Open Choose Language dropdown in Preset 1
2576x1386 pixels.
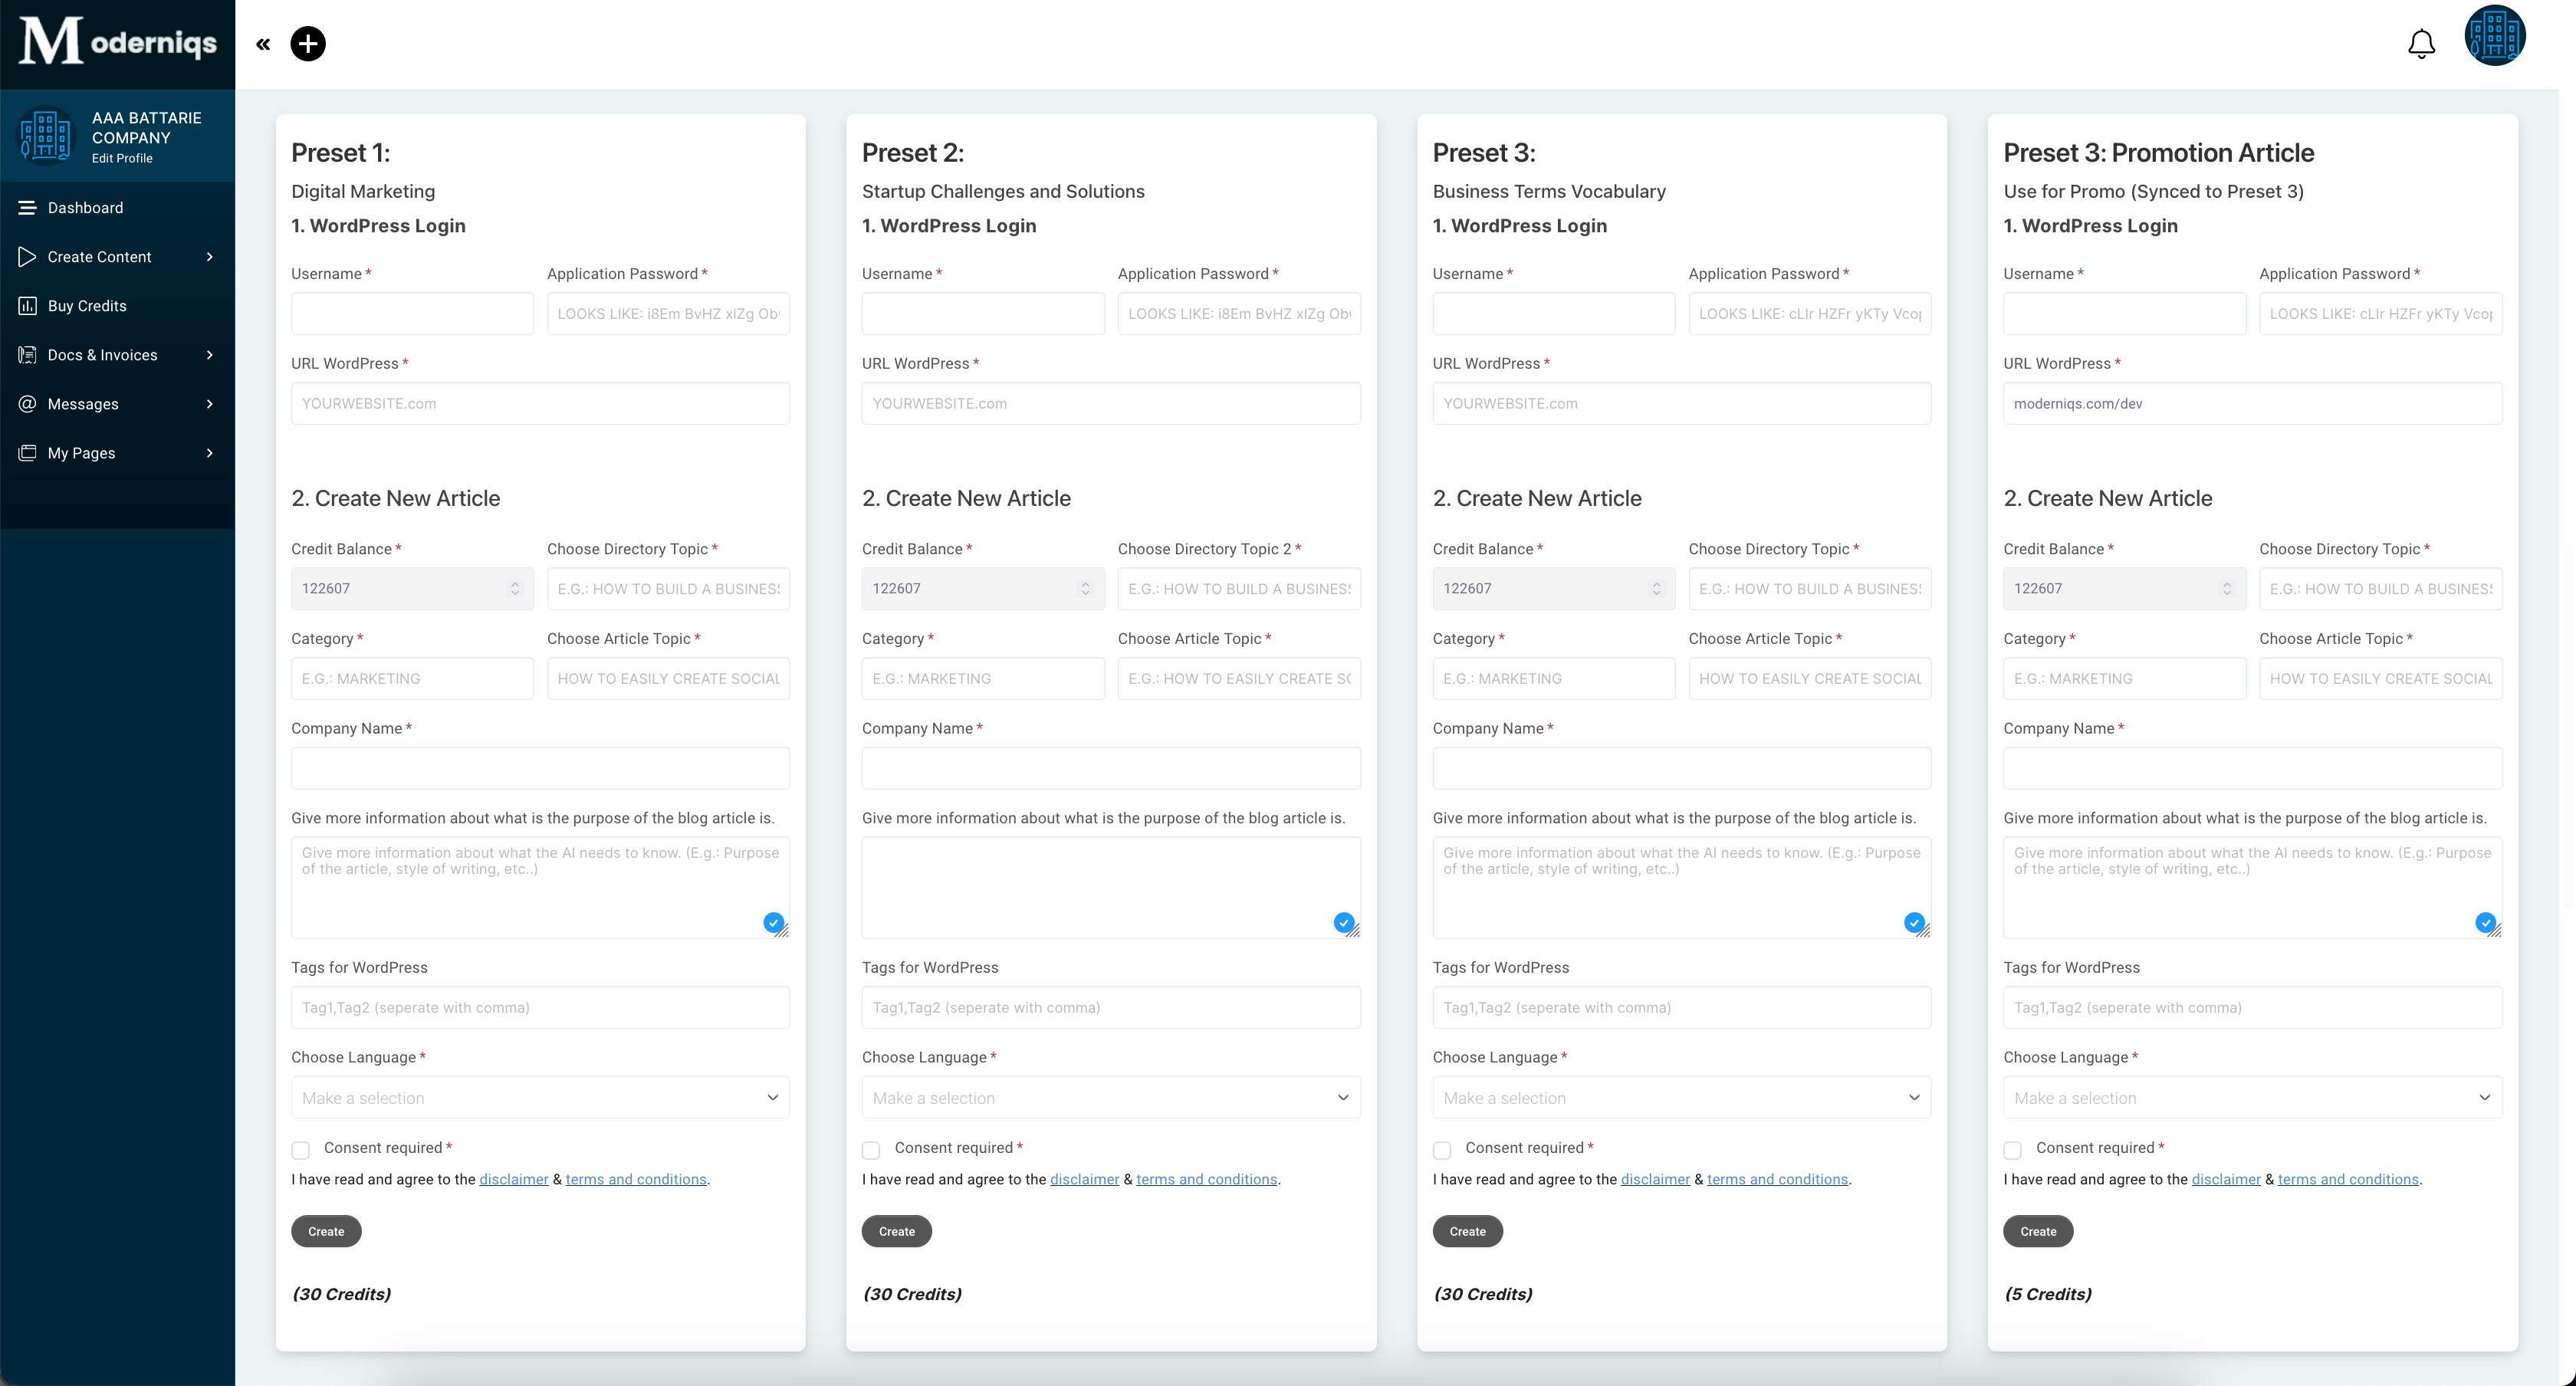pos(539,1097)
